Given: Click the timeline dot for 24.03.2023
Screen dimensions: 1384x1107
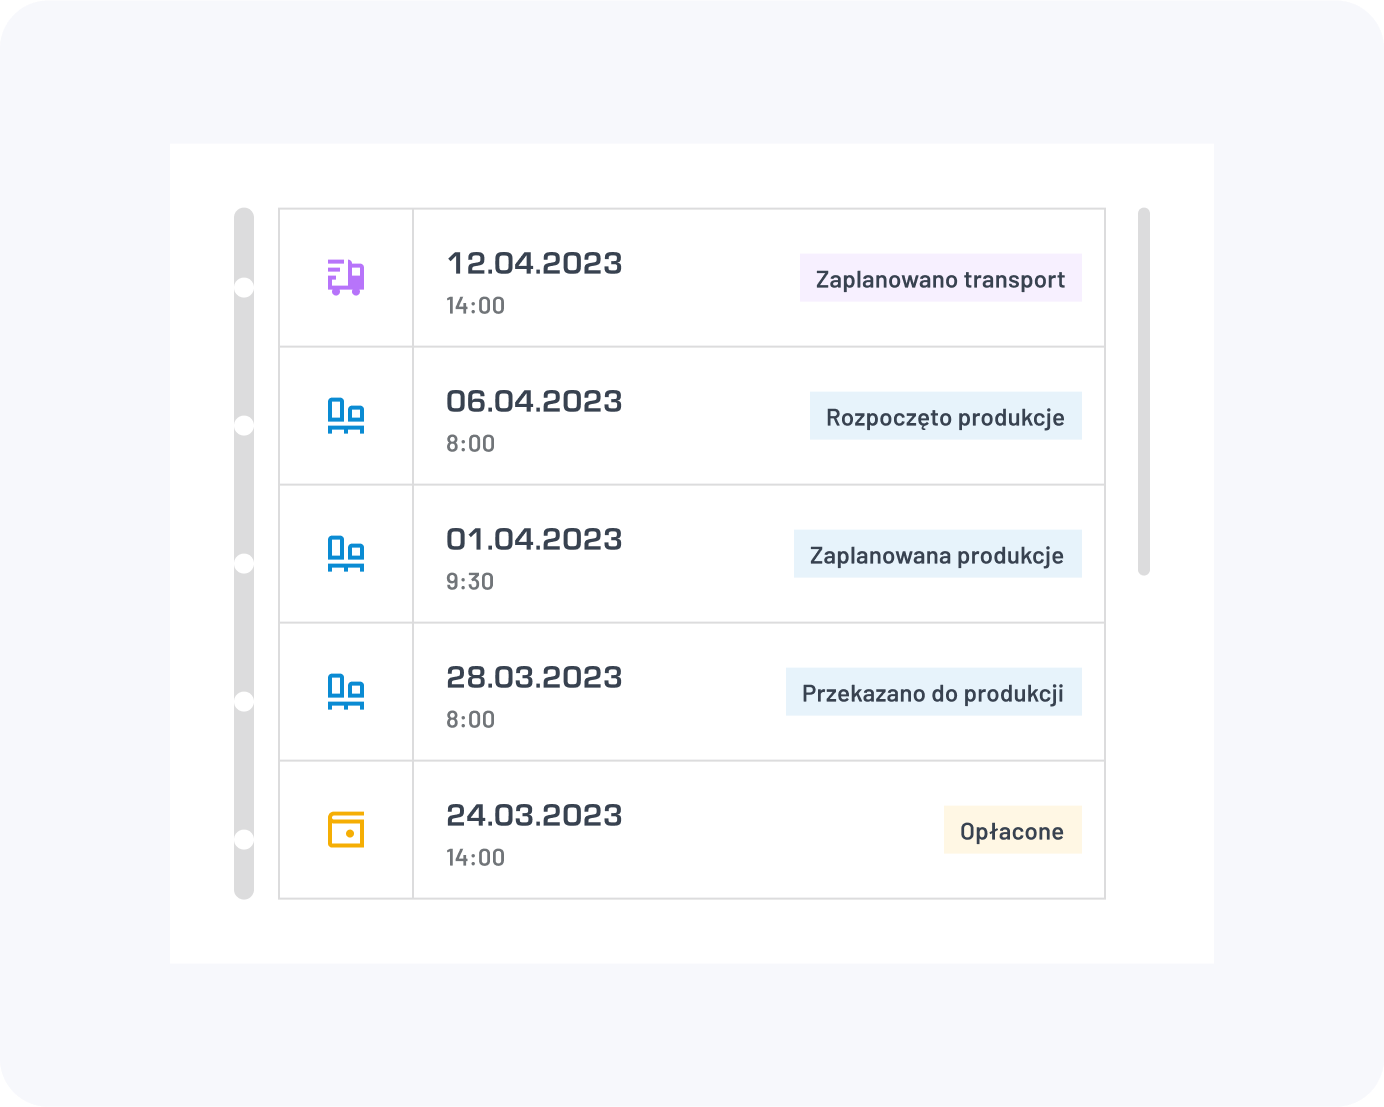Looking at the screenshot, I should point(244,840).
